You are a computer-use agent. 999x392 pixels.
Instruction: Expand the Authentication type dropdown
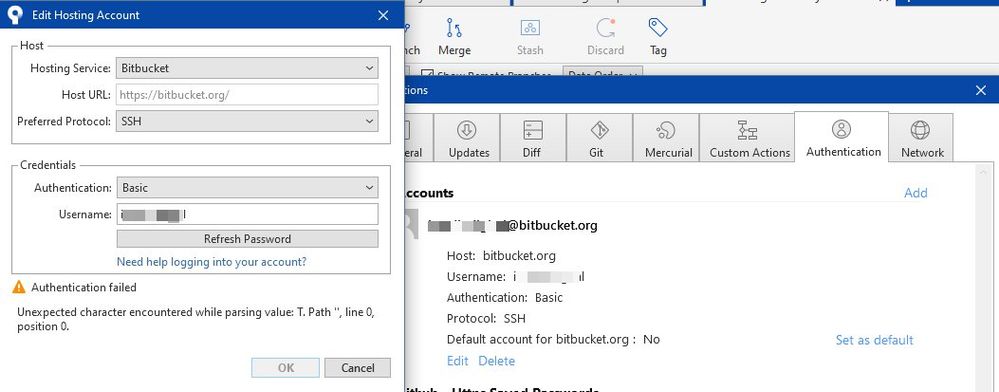(247, 187)
